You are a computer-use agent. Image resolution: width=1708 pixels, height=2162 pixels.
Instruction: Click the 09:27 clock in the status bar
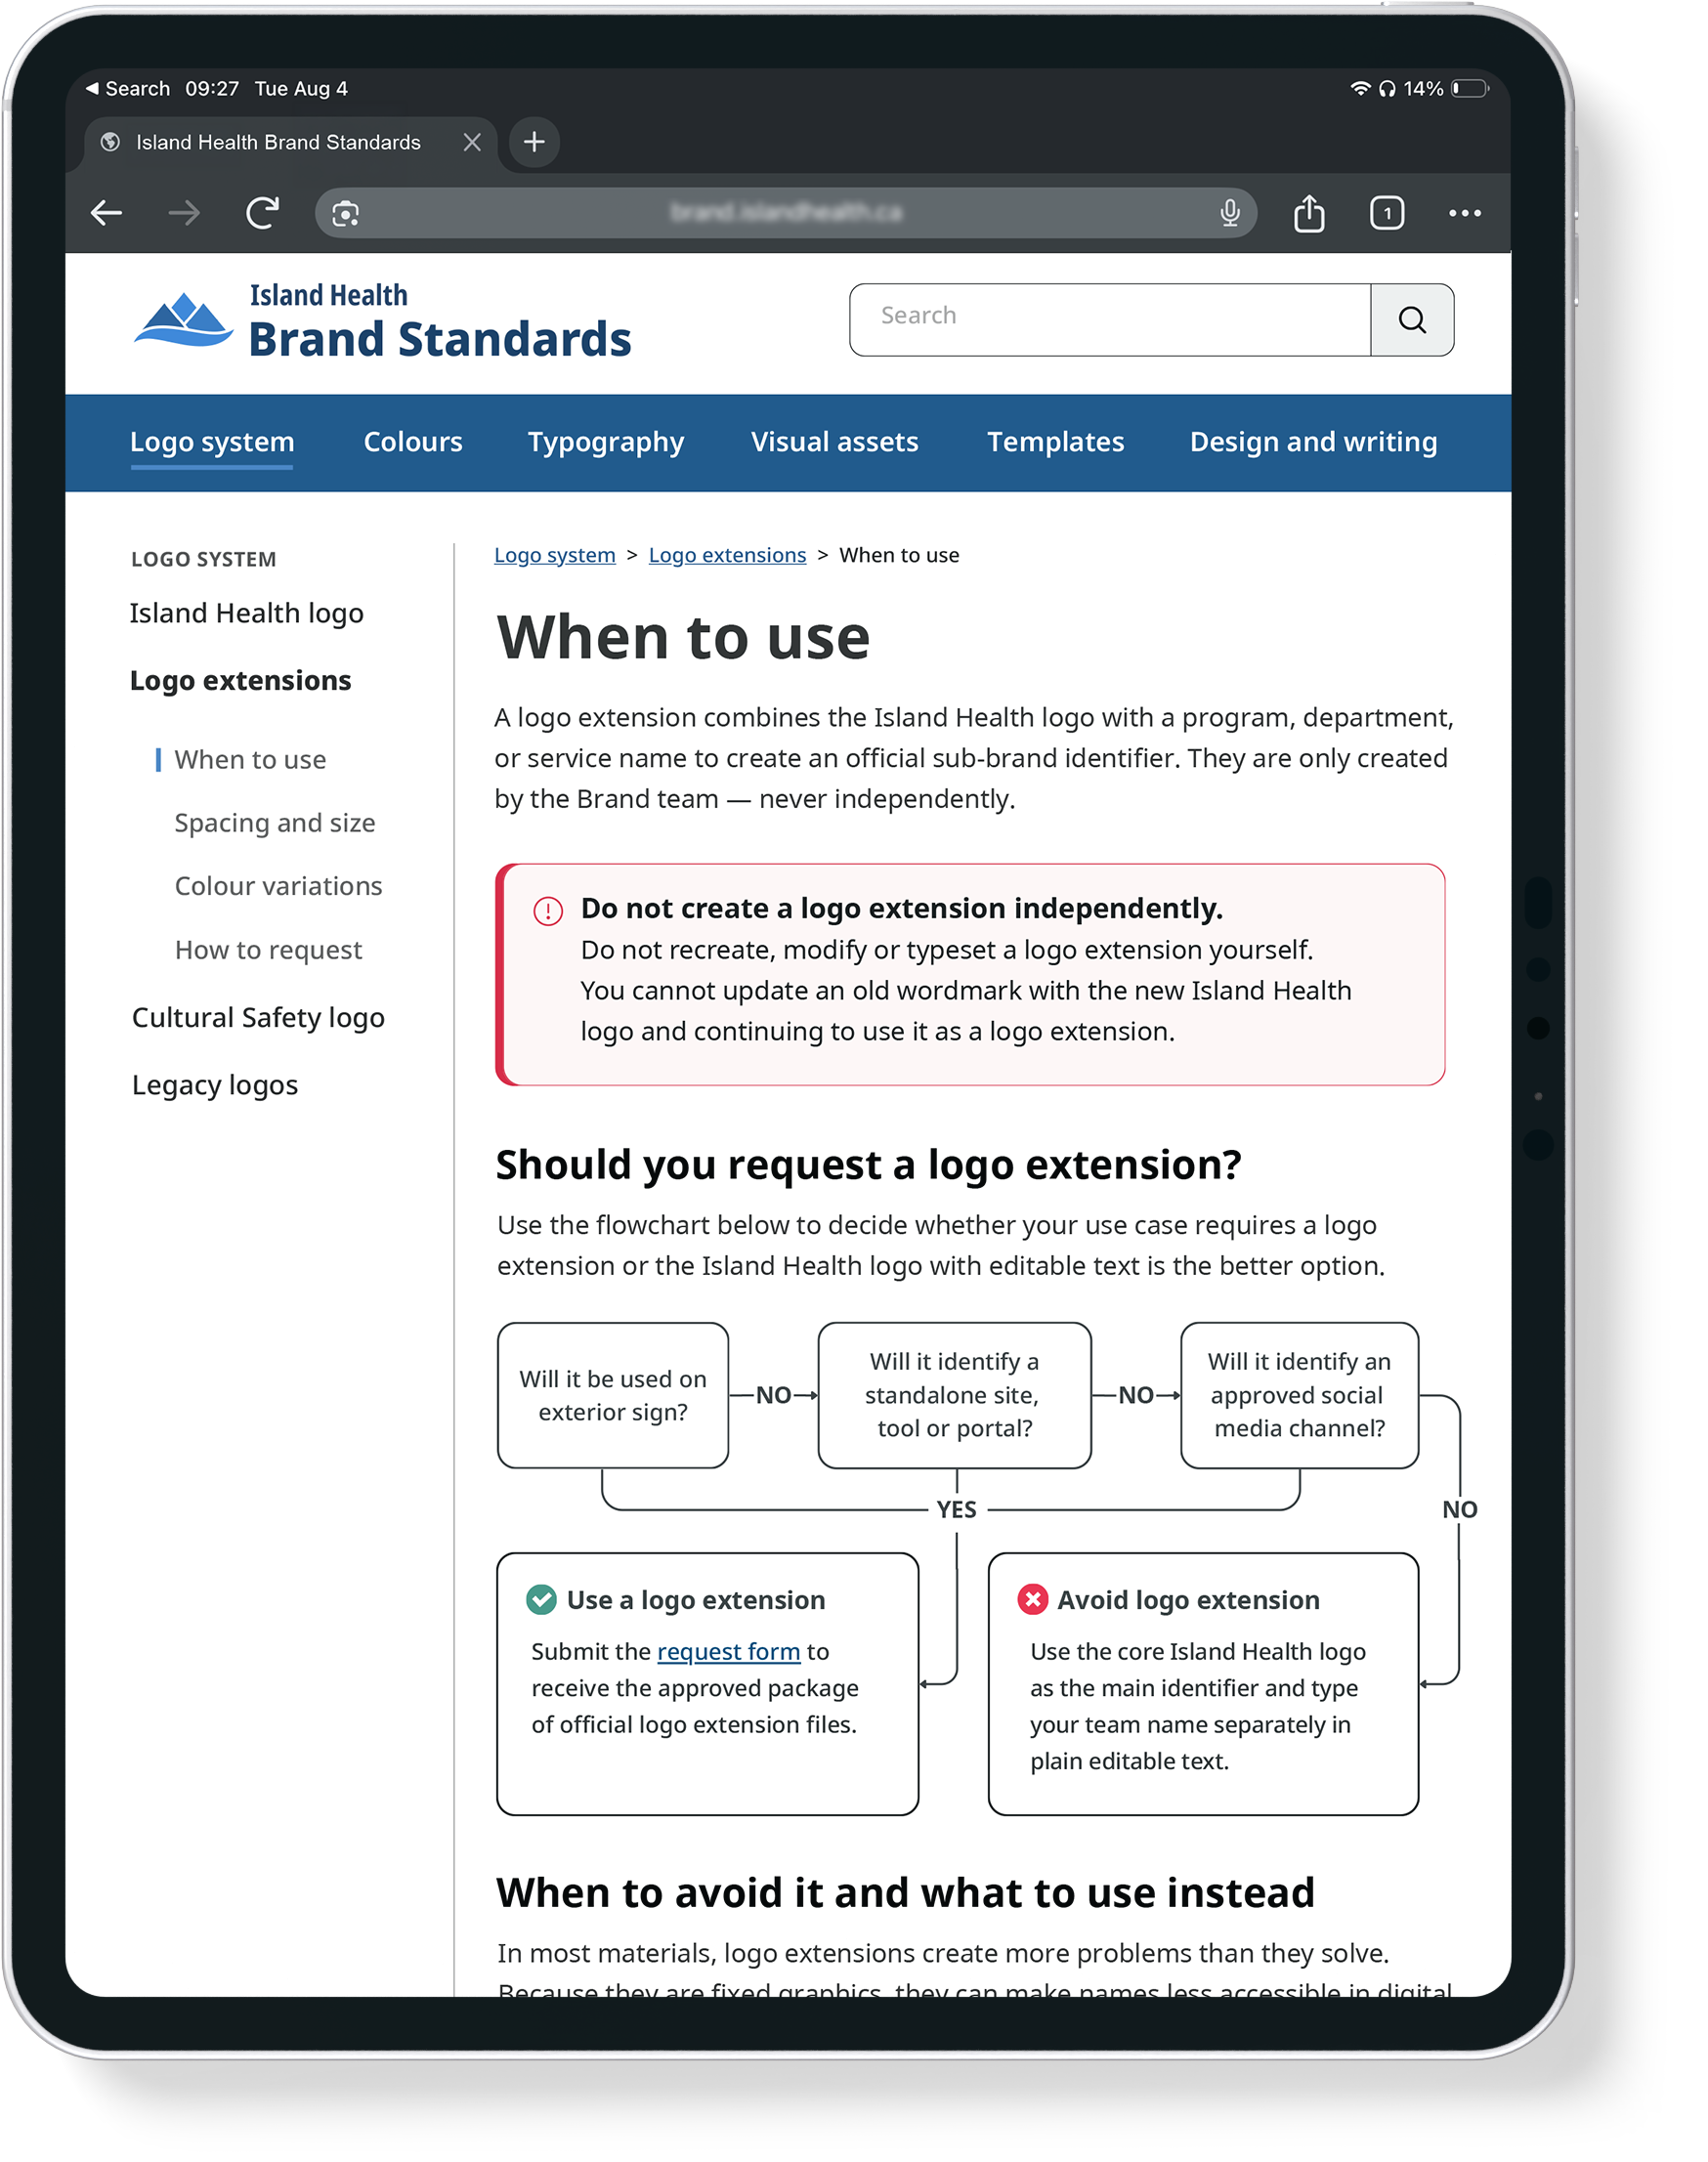point(212,88)
